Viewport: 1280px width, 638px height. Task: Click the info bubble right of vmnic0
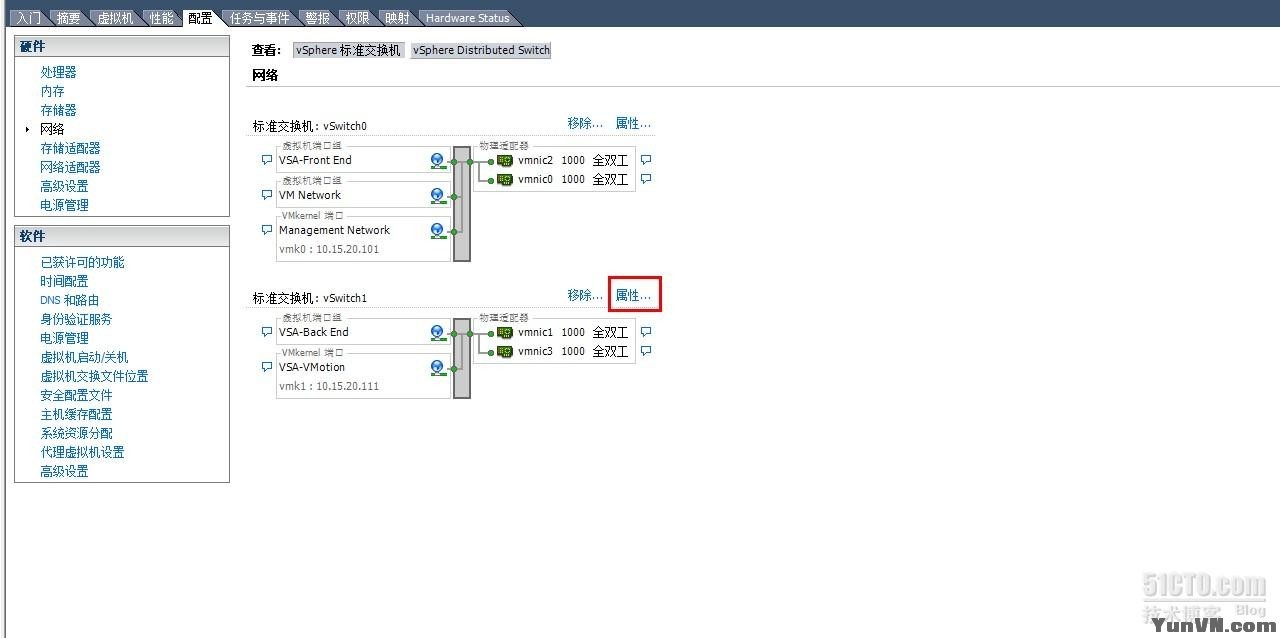tap(646, 179)
